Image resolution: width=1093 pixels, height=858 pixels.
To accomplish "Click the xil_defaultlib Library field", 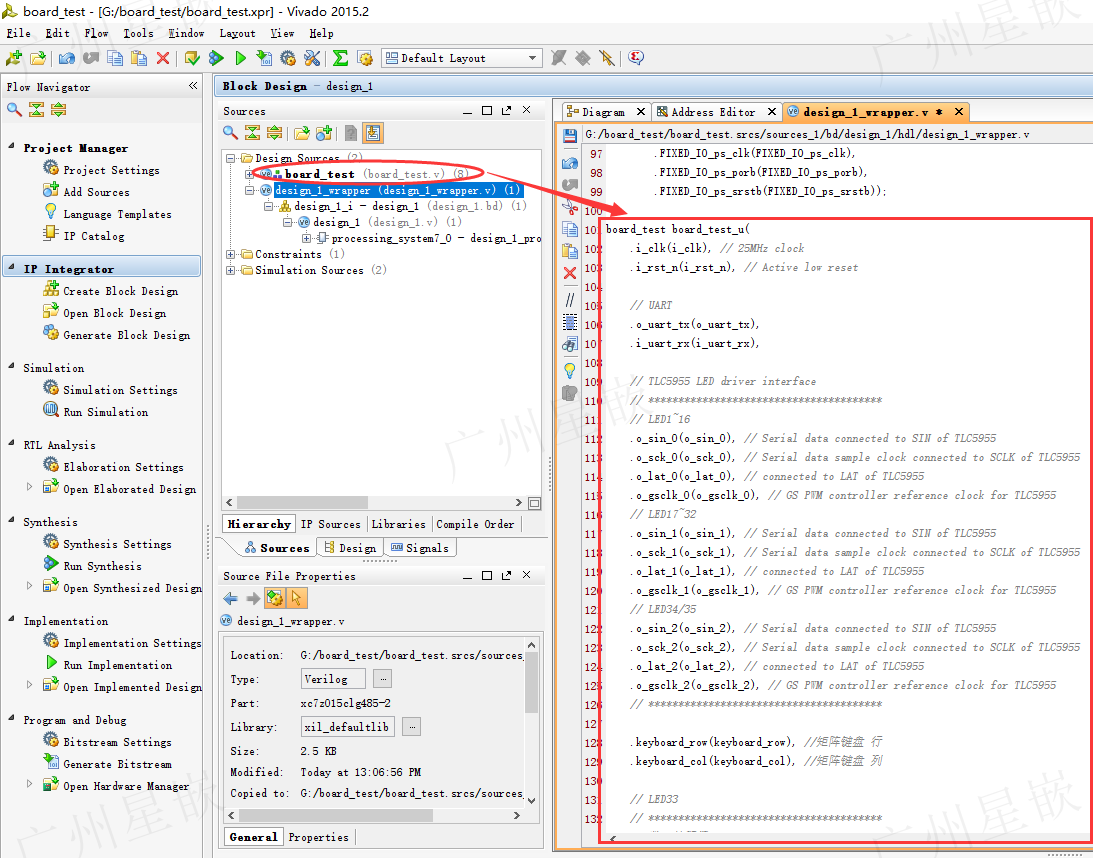I will coord(348,727).
